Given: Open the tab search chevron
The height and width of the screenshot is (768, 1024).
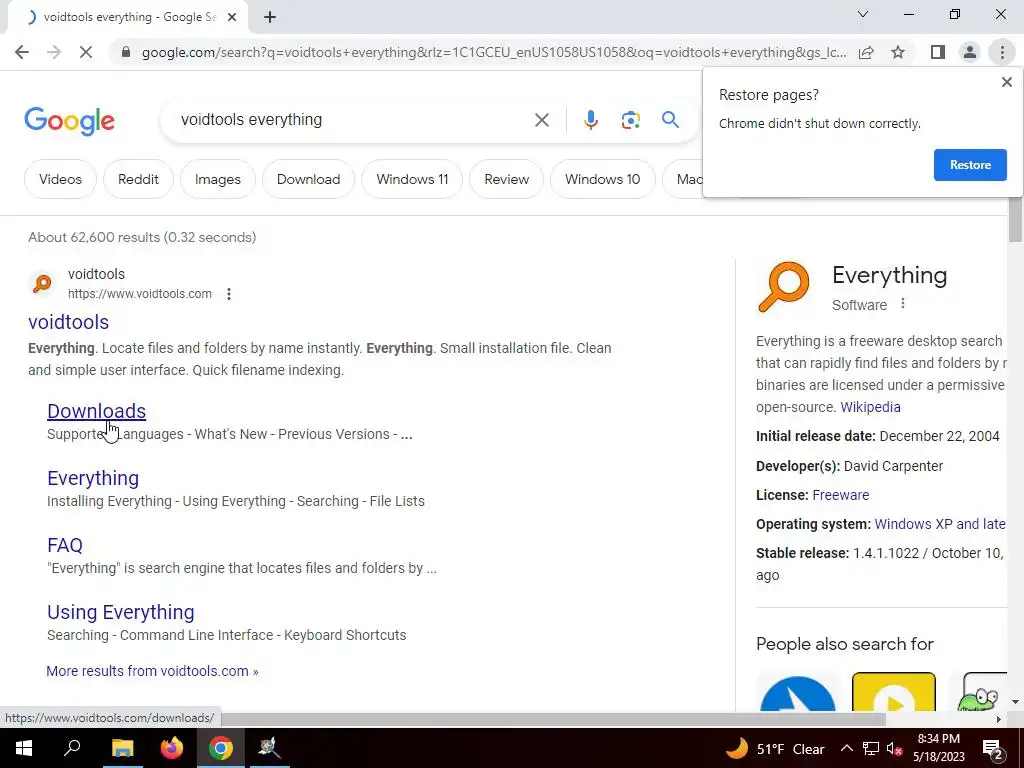Looking at the screenshot, I should click(x=863, y=14).
